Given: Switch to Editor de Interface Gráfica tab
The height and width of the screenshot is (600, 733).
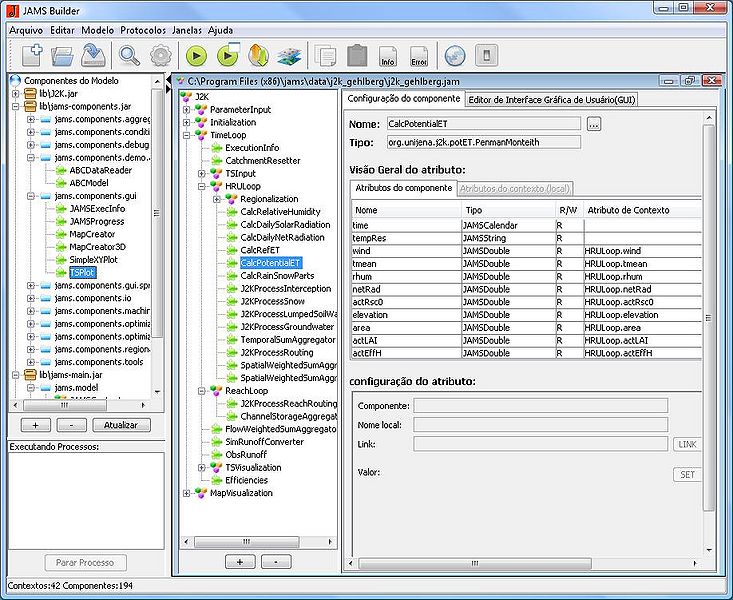Looking at the screenshot, I should pos(552,99).
